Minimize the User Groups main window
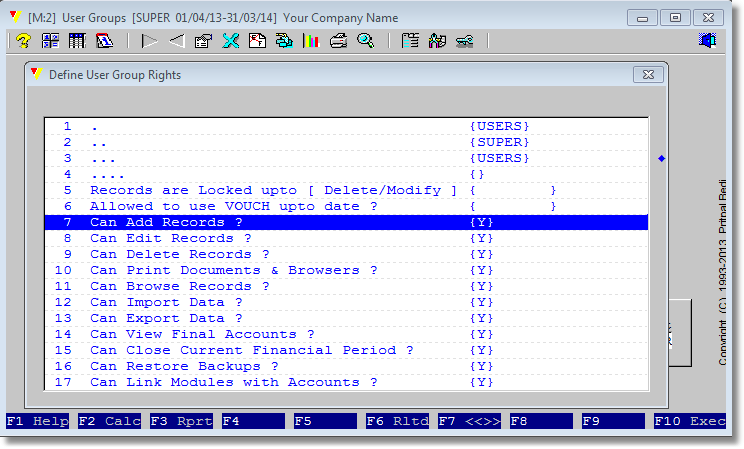This screenshot has width=744, height=449. [642, 18]
